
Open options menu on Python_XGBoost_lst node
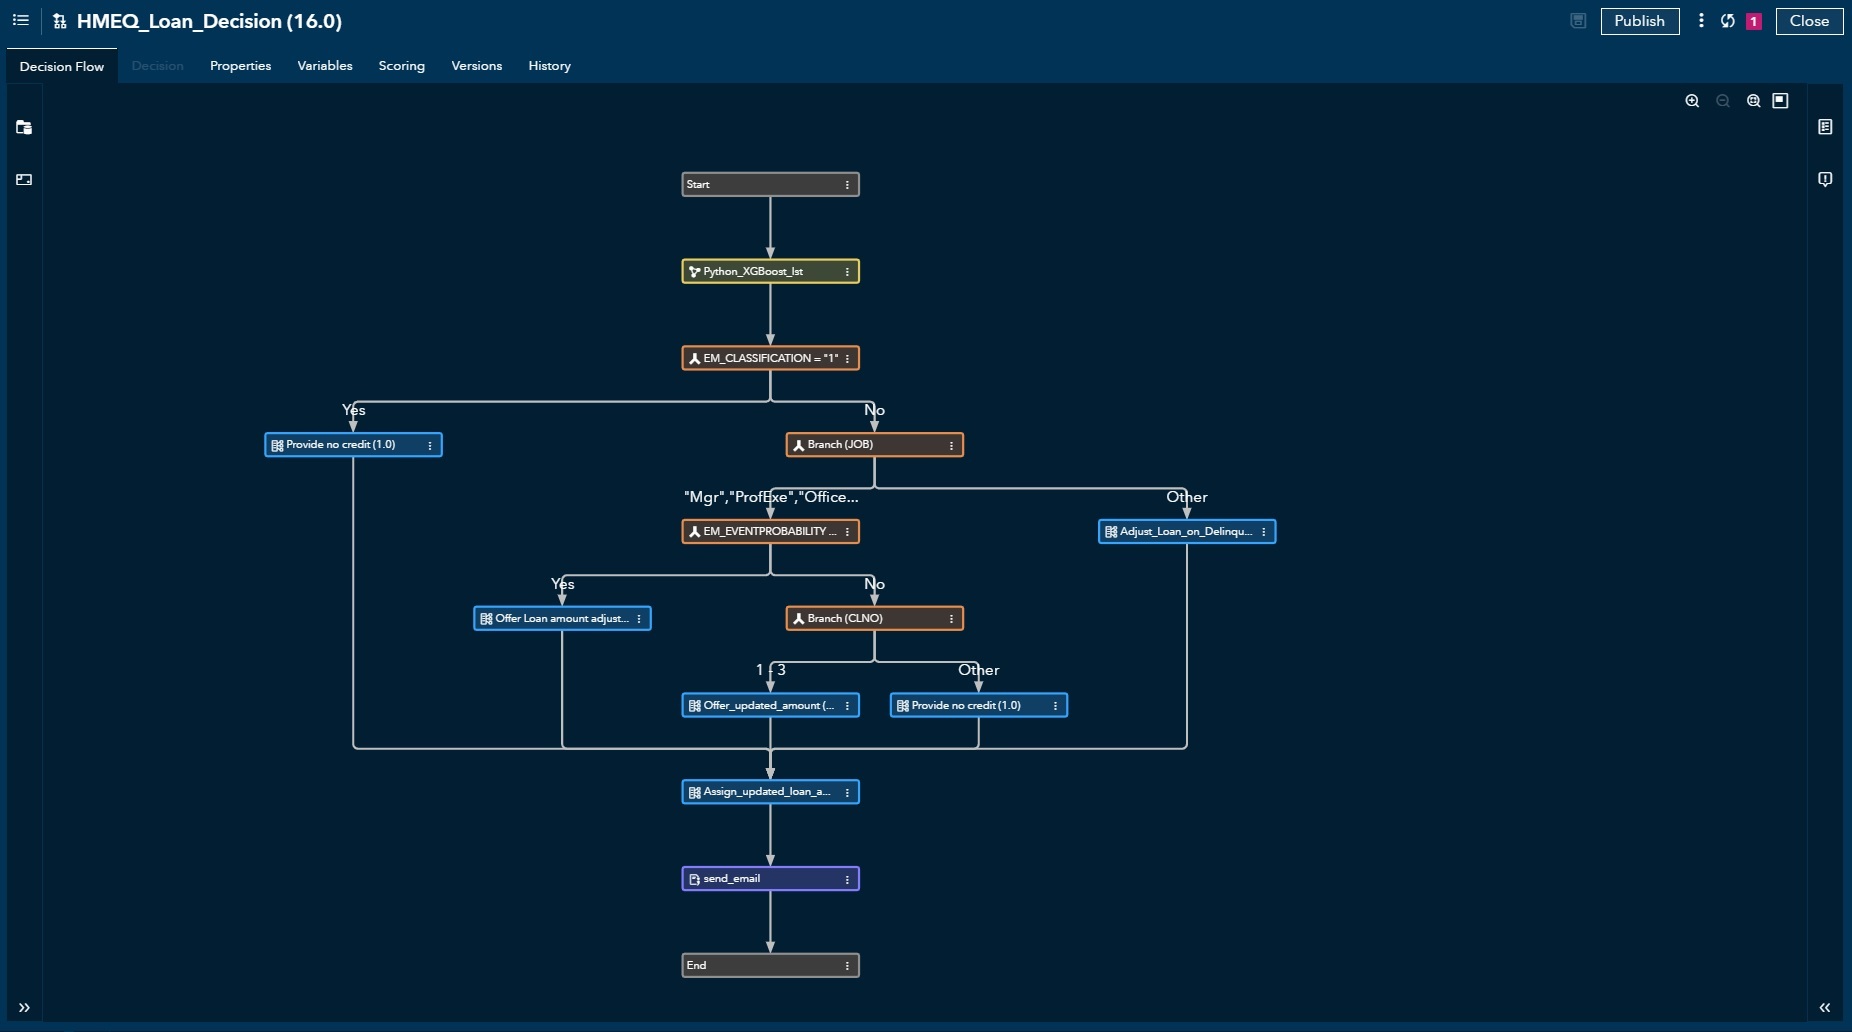pyautogui.click(x=847, y=272)
